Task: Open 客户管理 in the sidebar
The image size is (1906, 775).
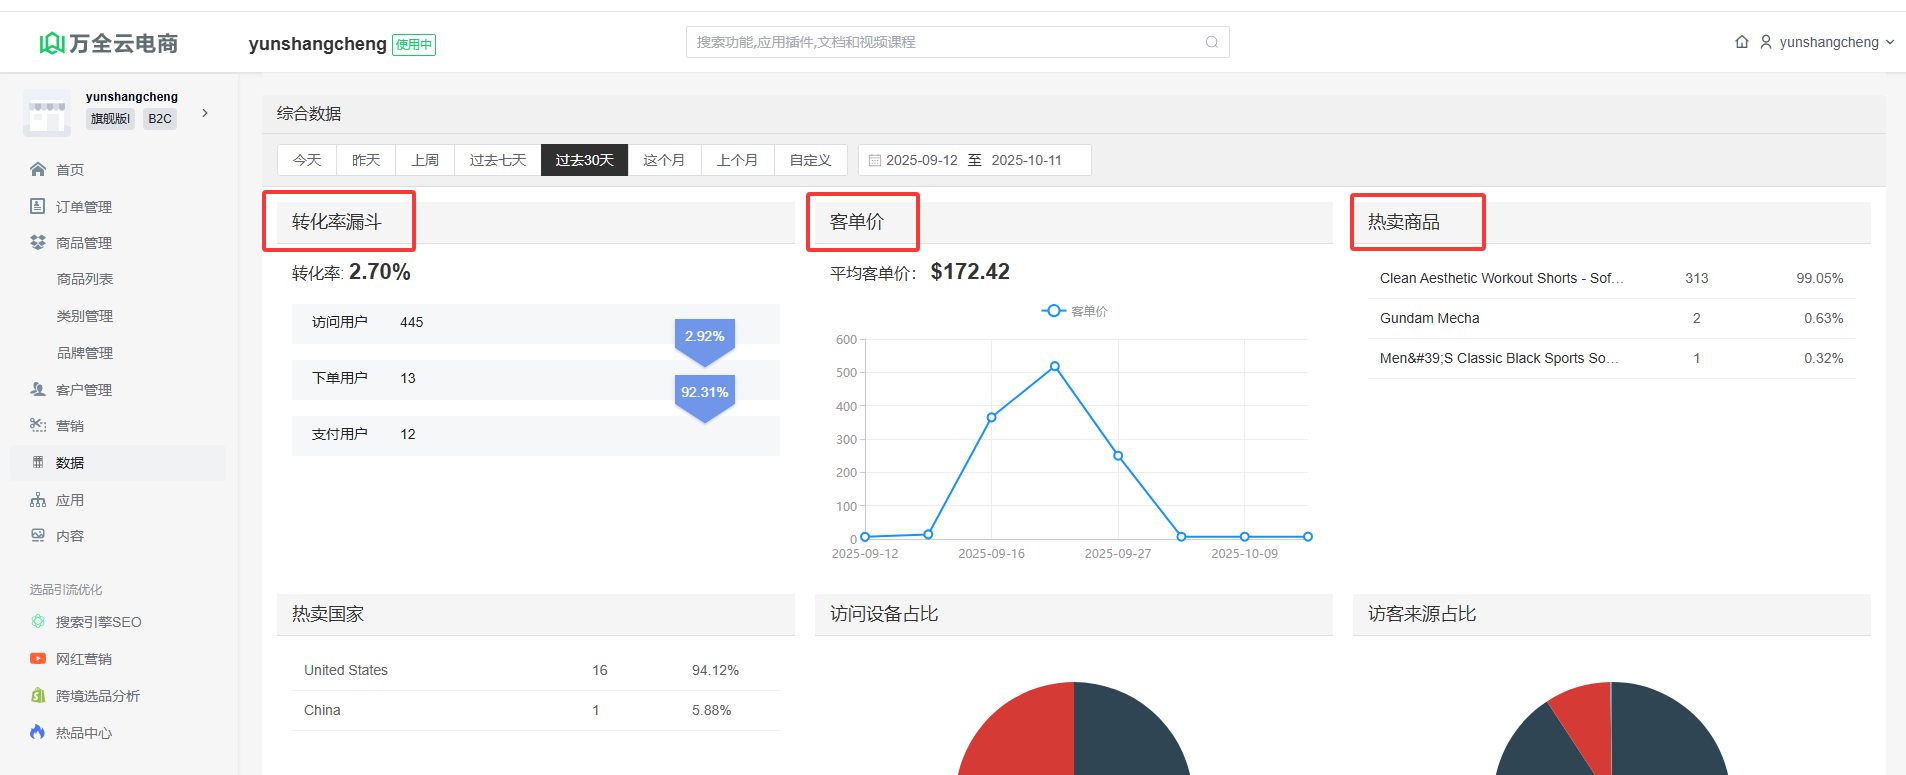Action: pyautogui.click(x=83, y=390)
